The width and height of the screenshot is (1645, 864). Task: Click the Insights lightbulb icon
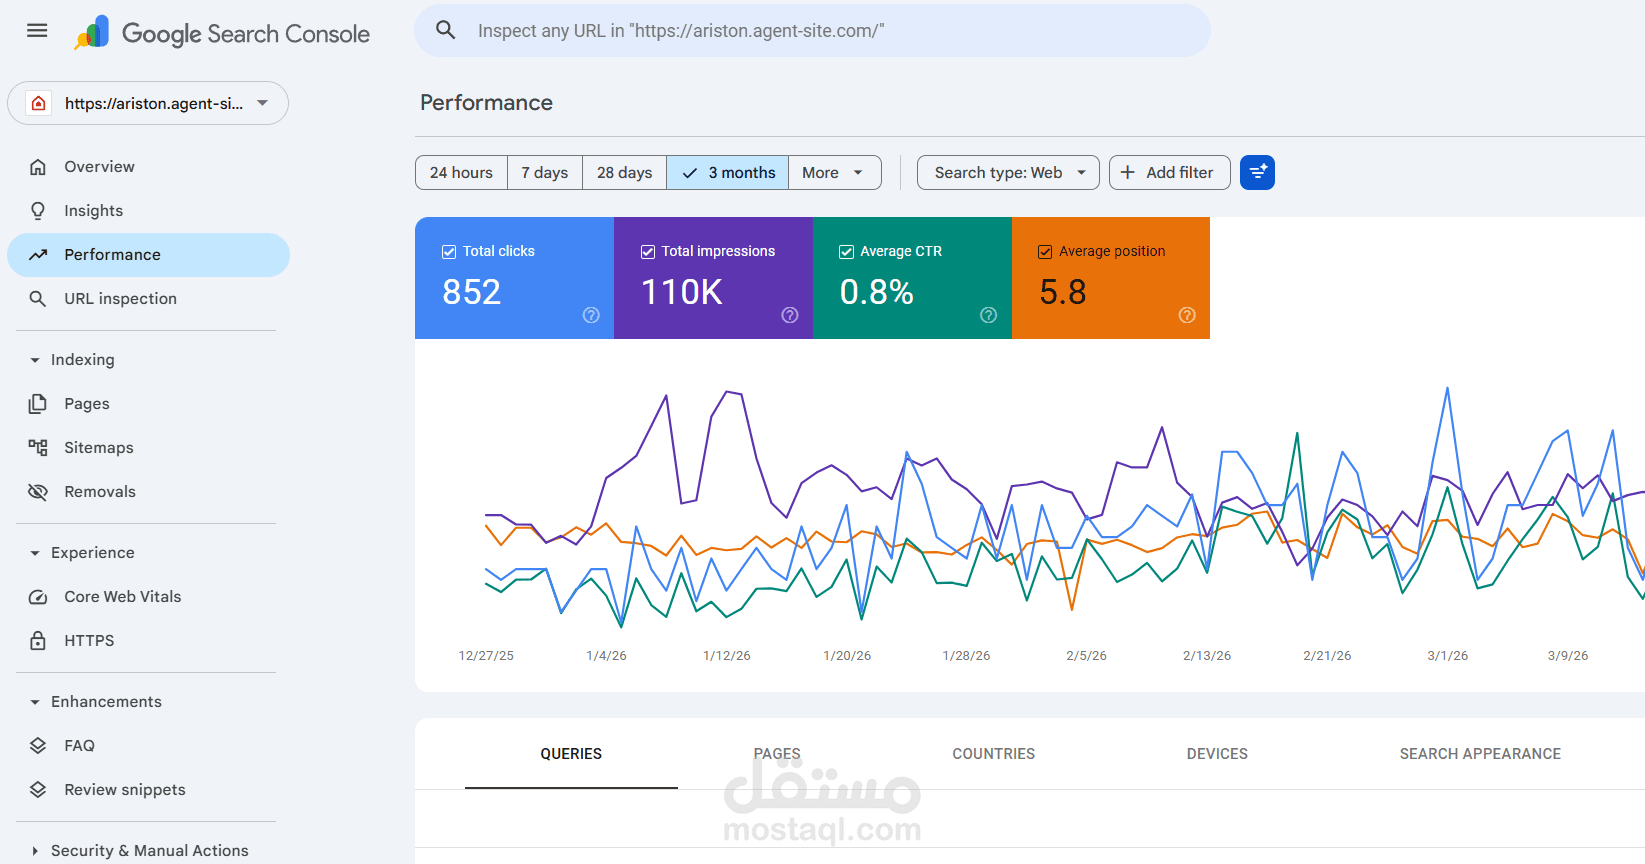coord(38,211)
